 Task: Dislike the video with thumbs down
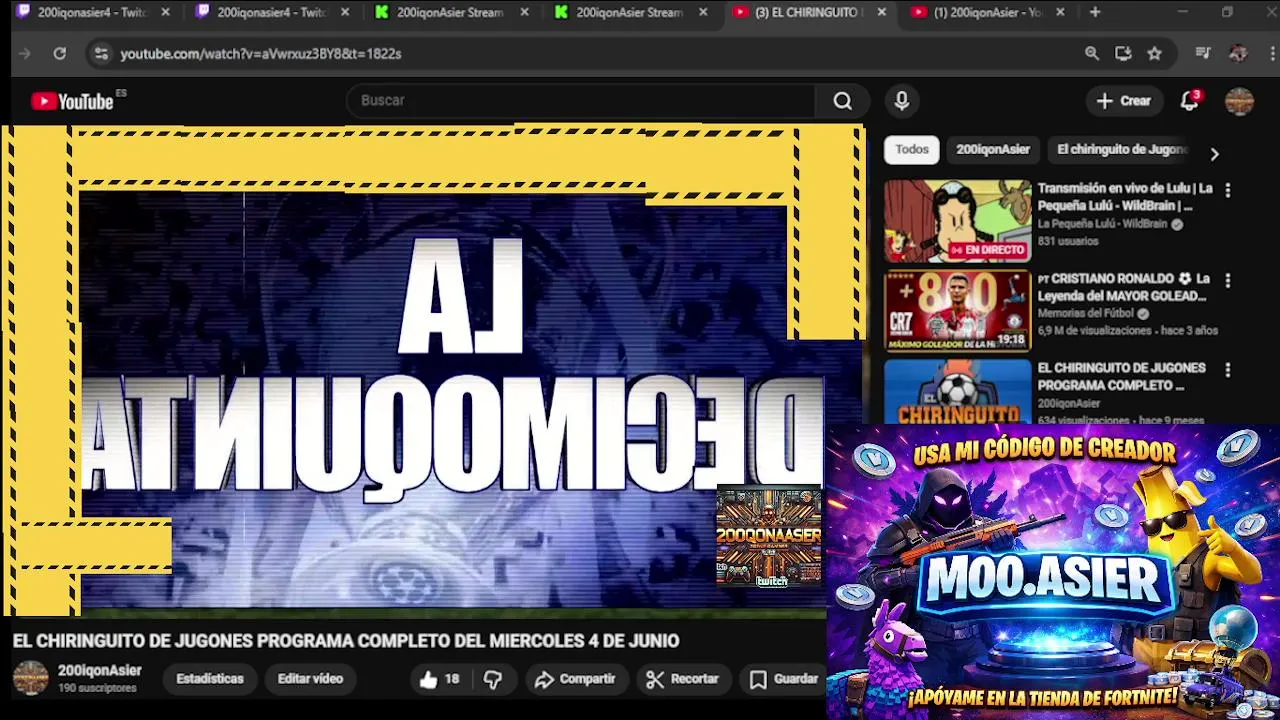[493, 679]
